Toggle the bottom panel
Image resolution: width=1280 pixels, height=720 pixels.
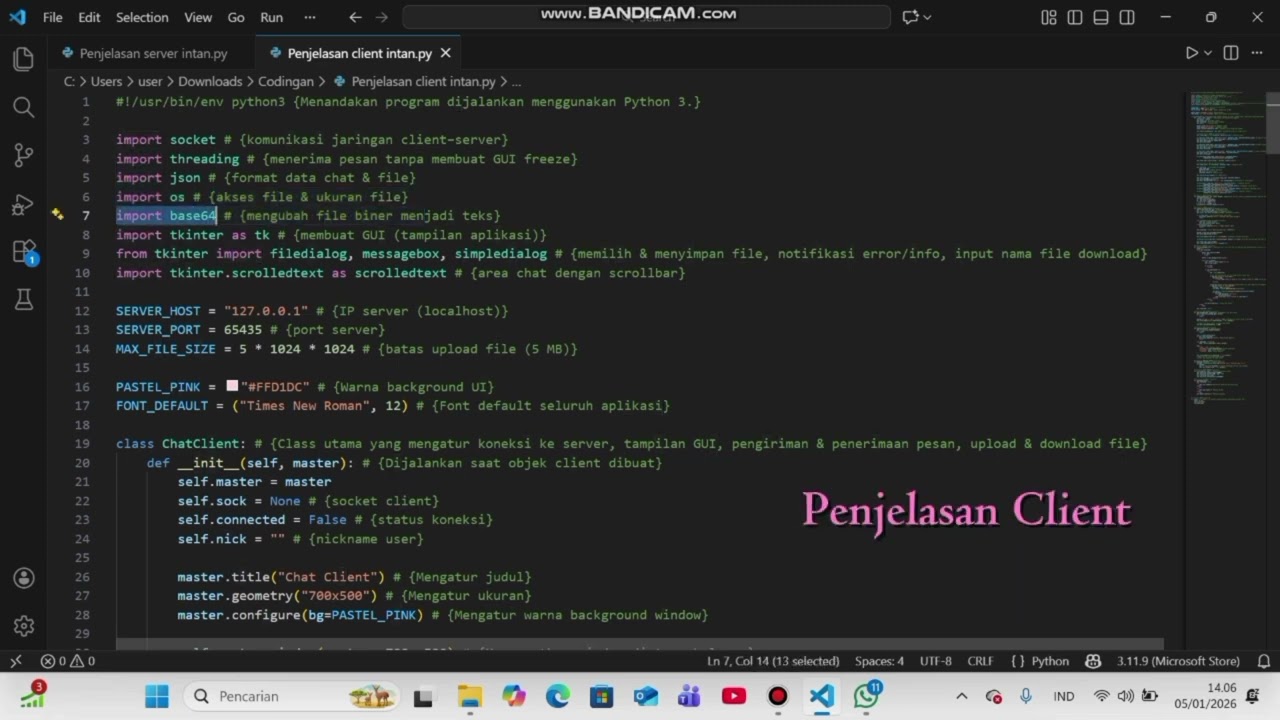pyautogui.click(x=1101, y=17)
